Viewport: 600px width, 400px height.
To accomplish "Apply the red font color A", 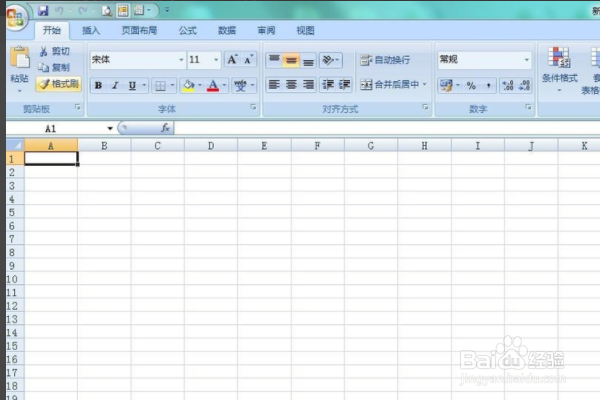I will pyautogui.click(x=213, y=85).
